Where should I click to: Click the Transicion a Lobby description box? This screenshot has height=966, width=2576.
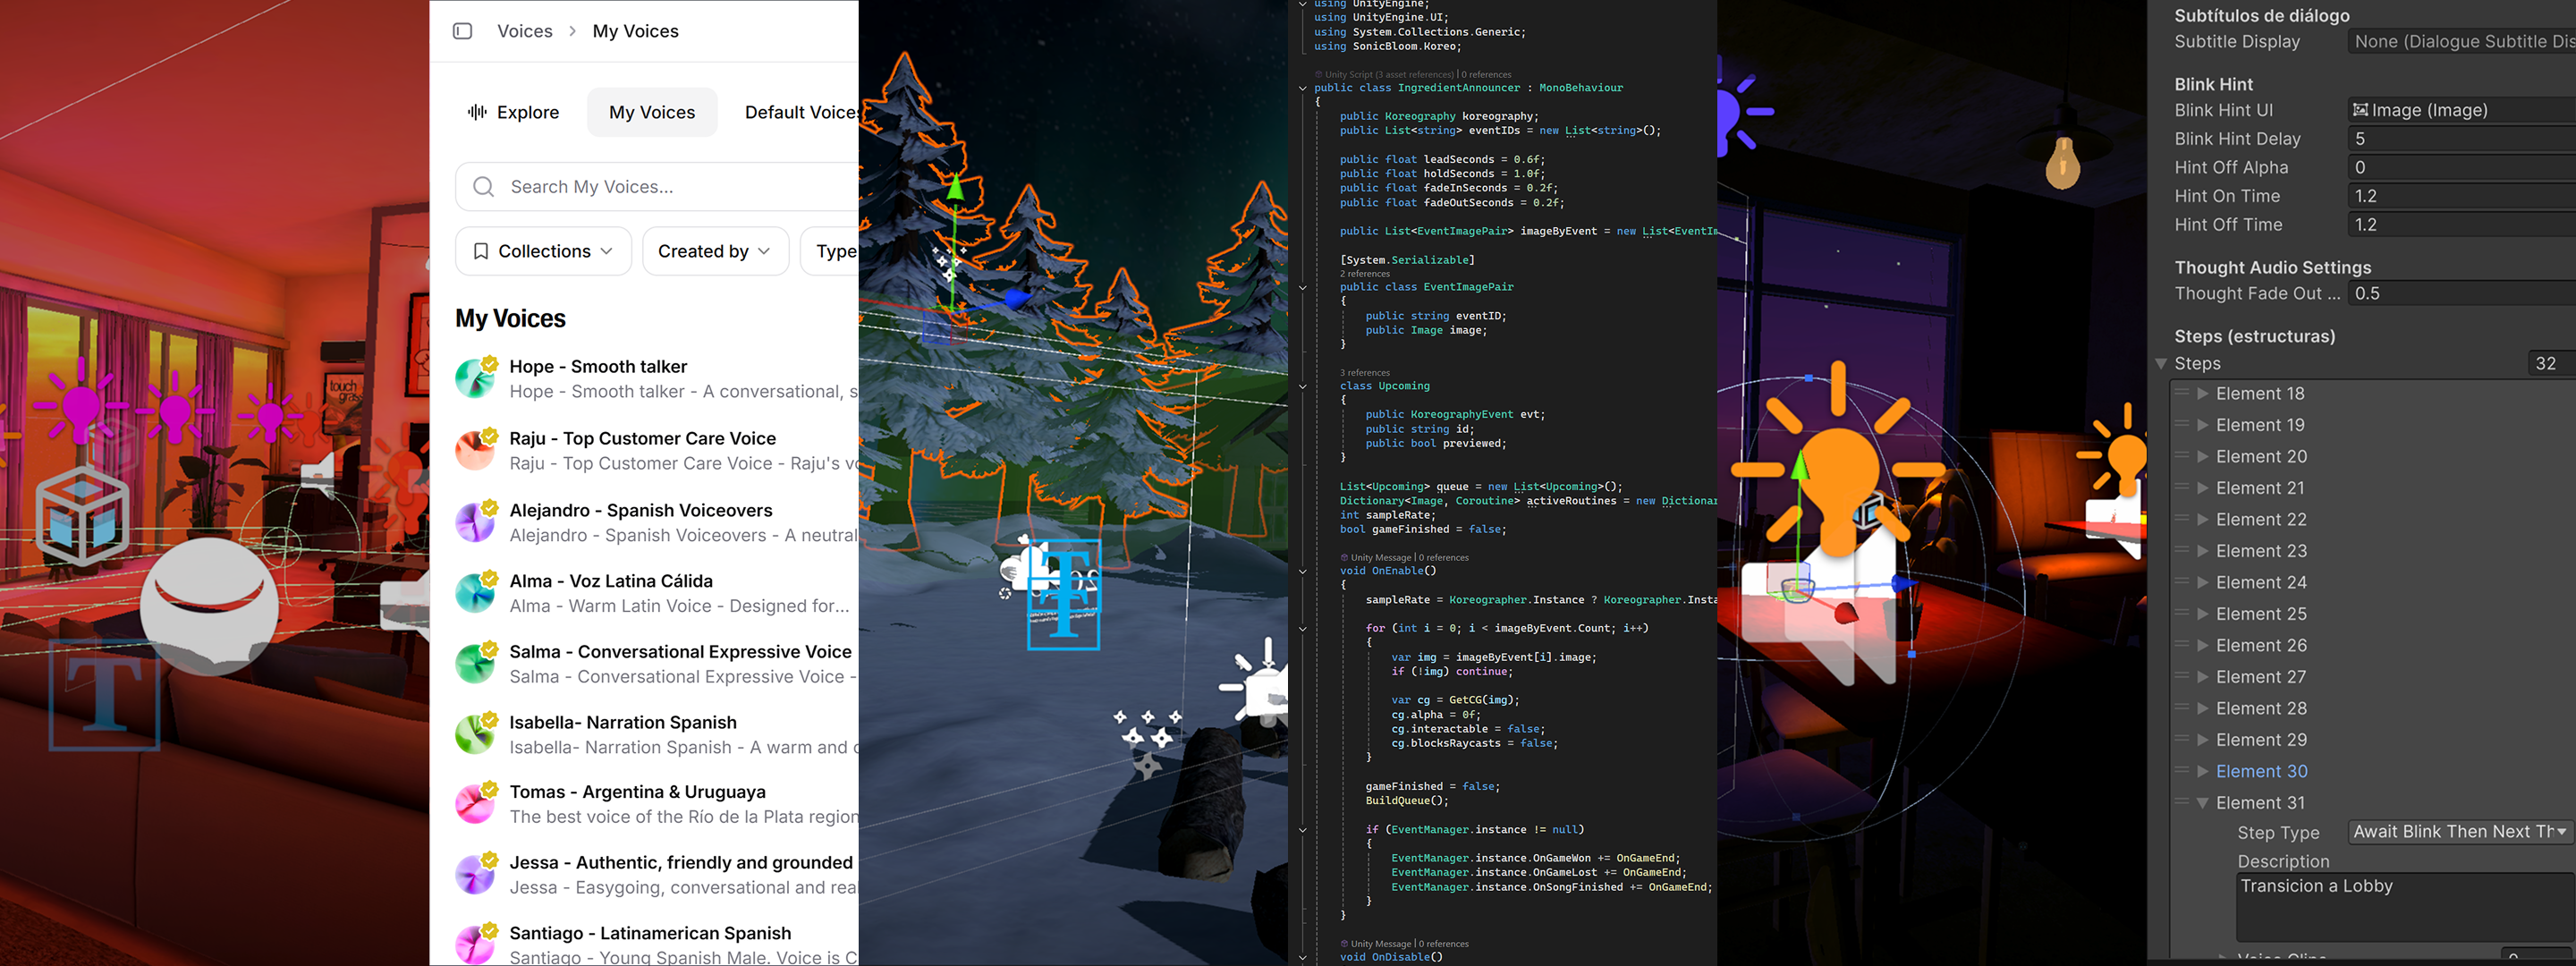click(2404, 907)
